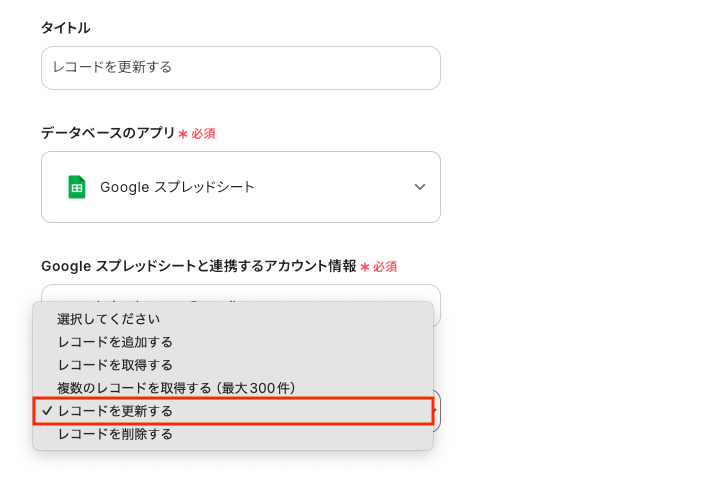Click the action dropdown arrow behind the menu

click(437, 410)
